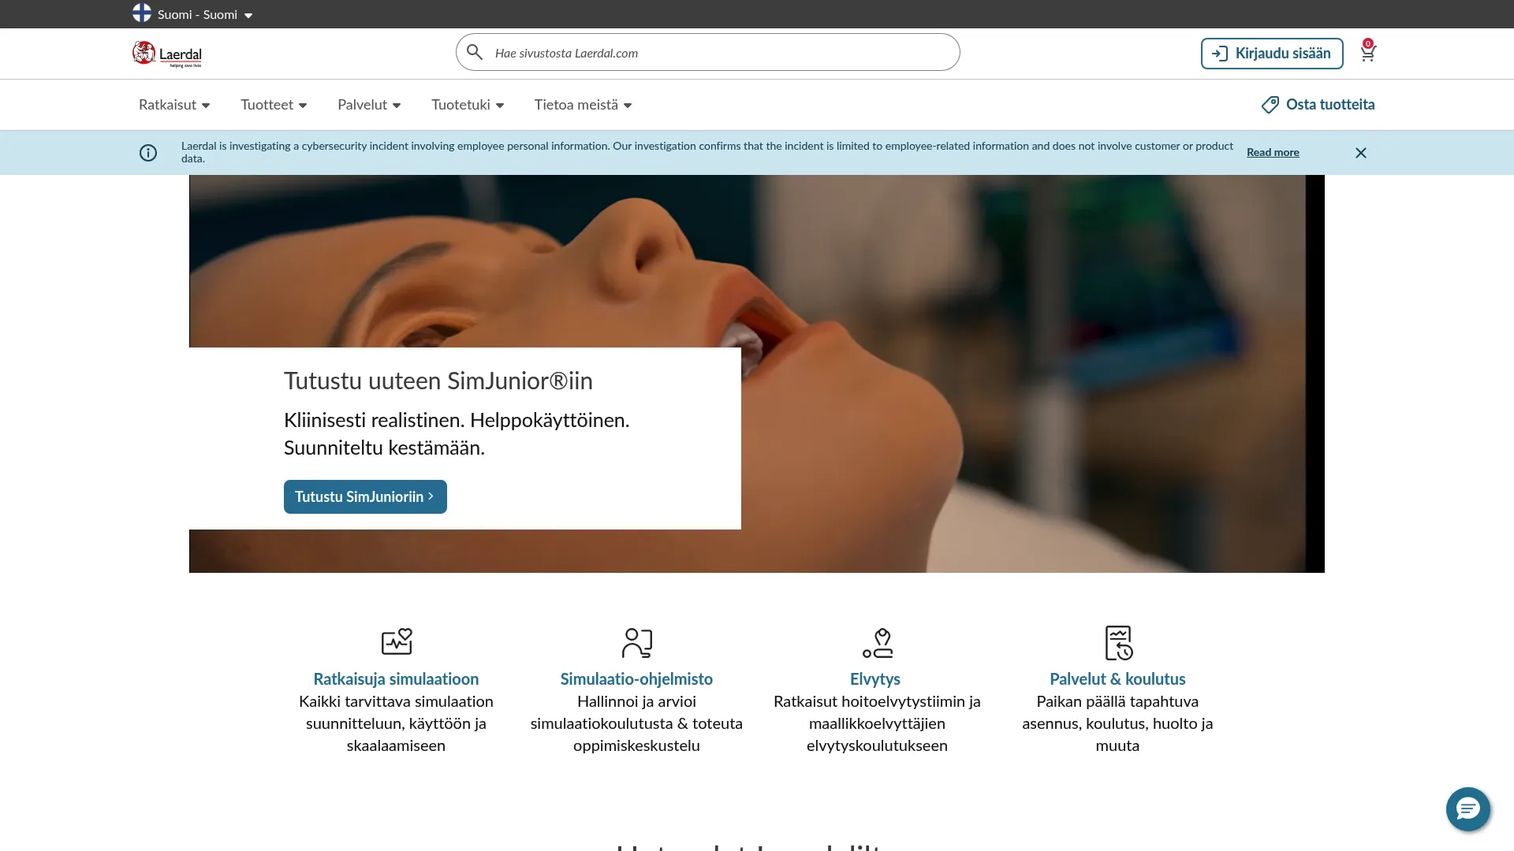Click the Simulaatio-ohjelmisto icon
Image resolution: width=1514 pixels, height=851 pixels.
click(637, 642)
